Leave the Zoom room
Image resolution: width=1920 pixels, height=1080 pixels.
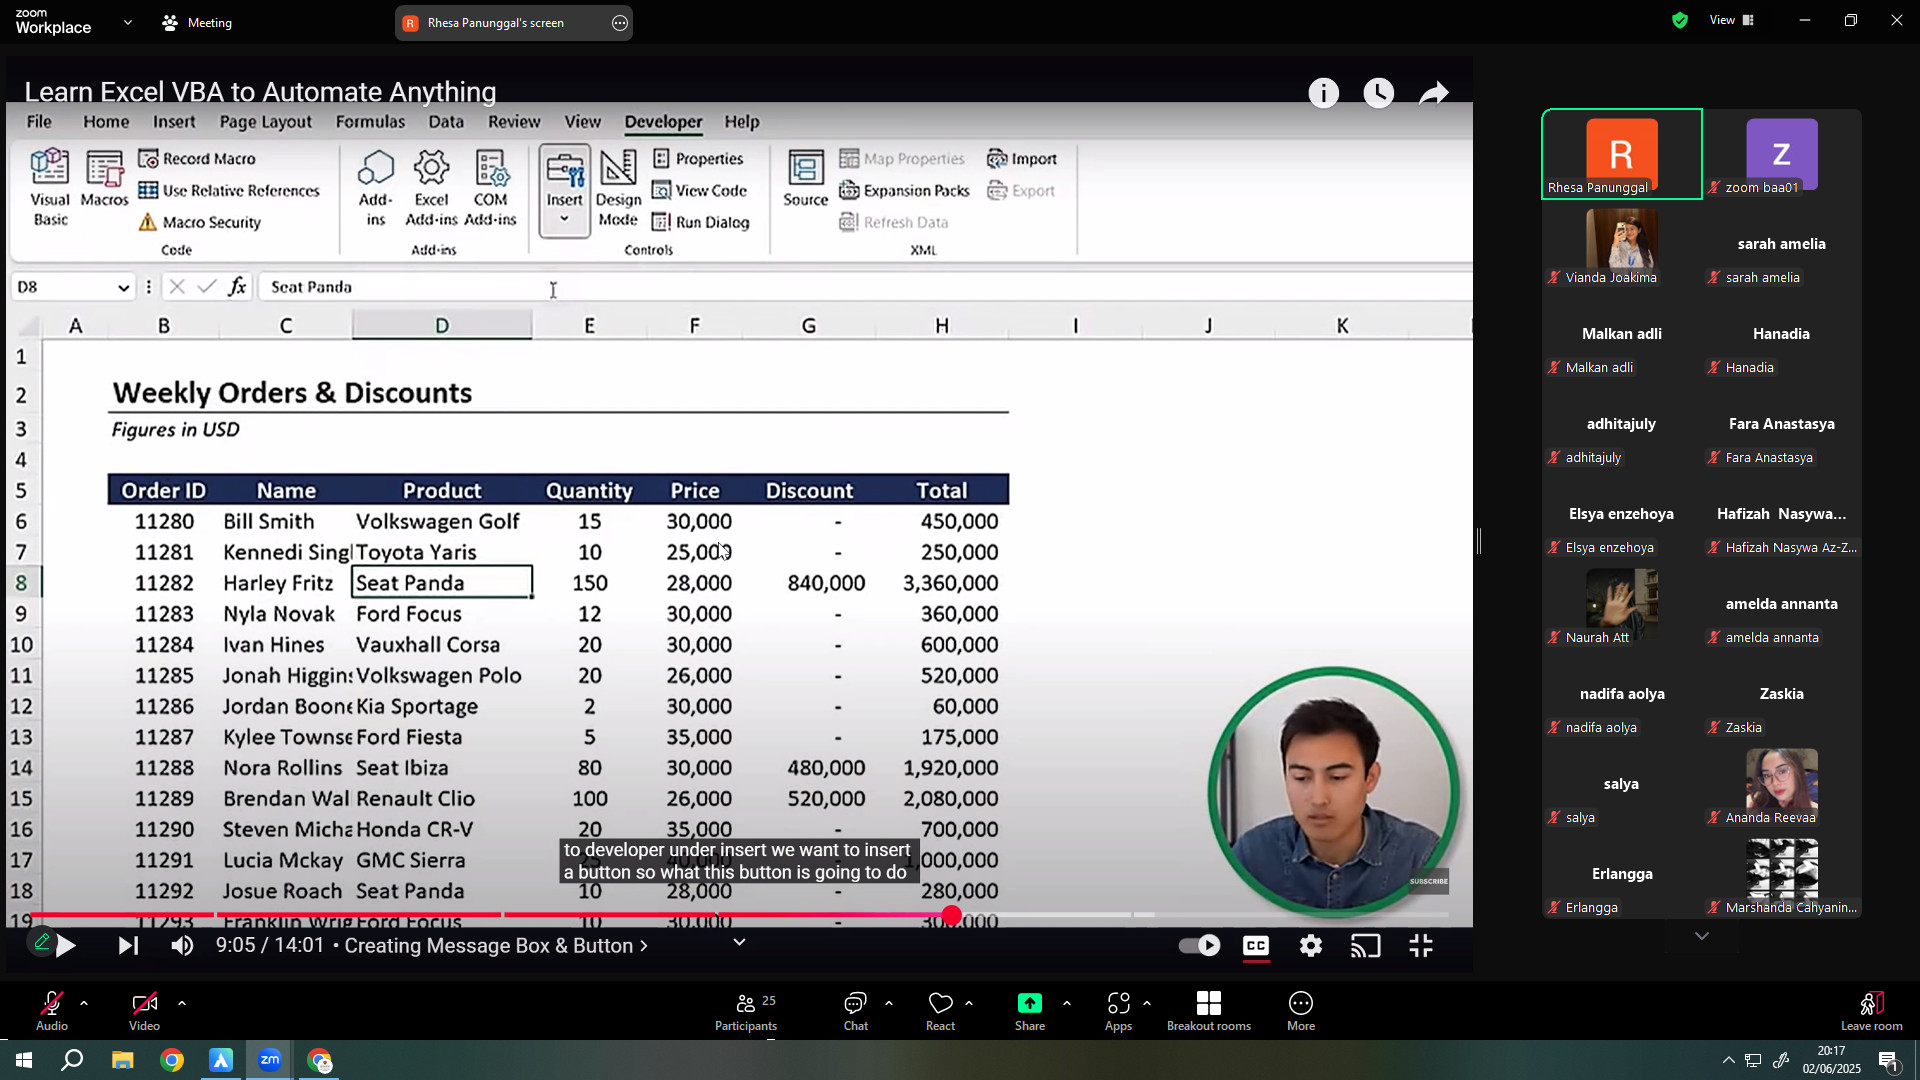tap(1872, 1012)
